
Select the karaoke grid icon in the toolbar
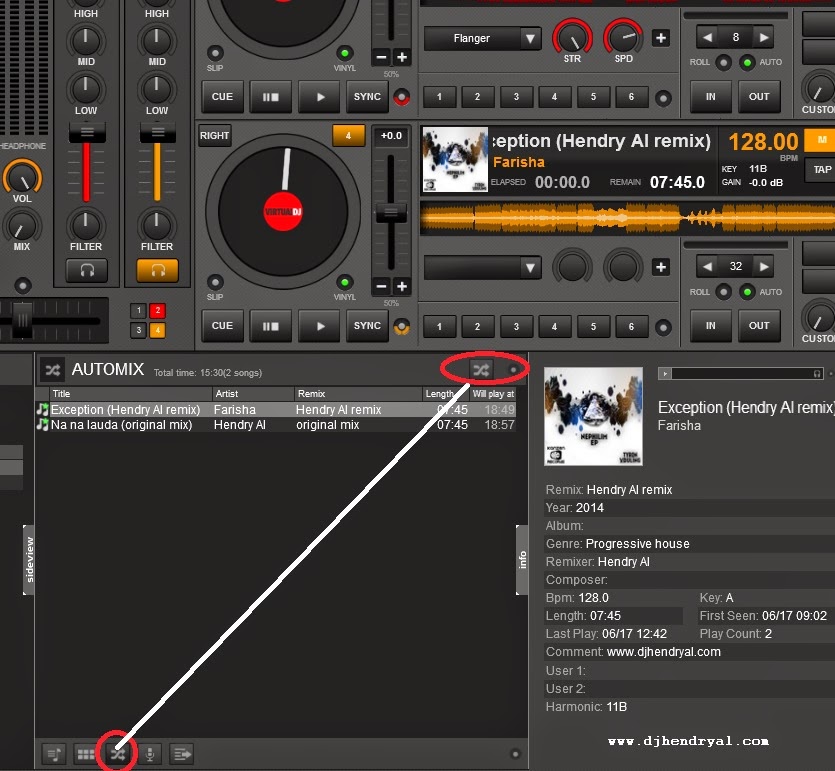pyautogui.click(x=85, y=753)
